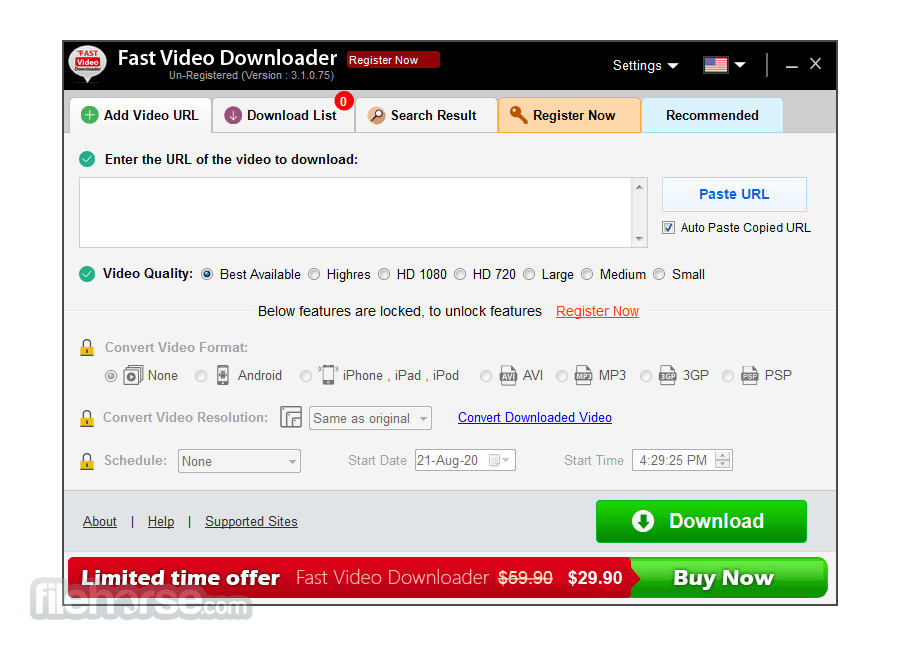
Task: Click the Convert Video Resolution icon
Action: 291,418
